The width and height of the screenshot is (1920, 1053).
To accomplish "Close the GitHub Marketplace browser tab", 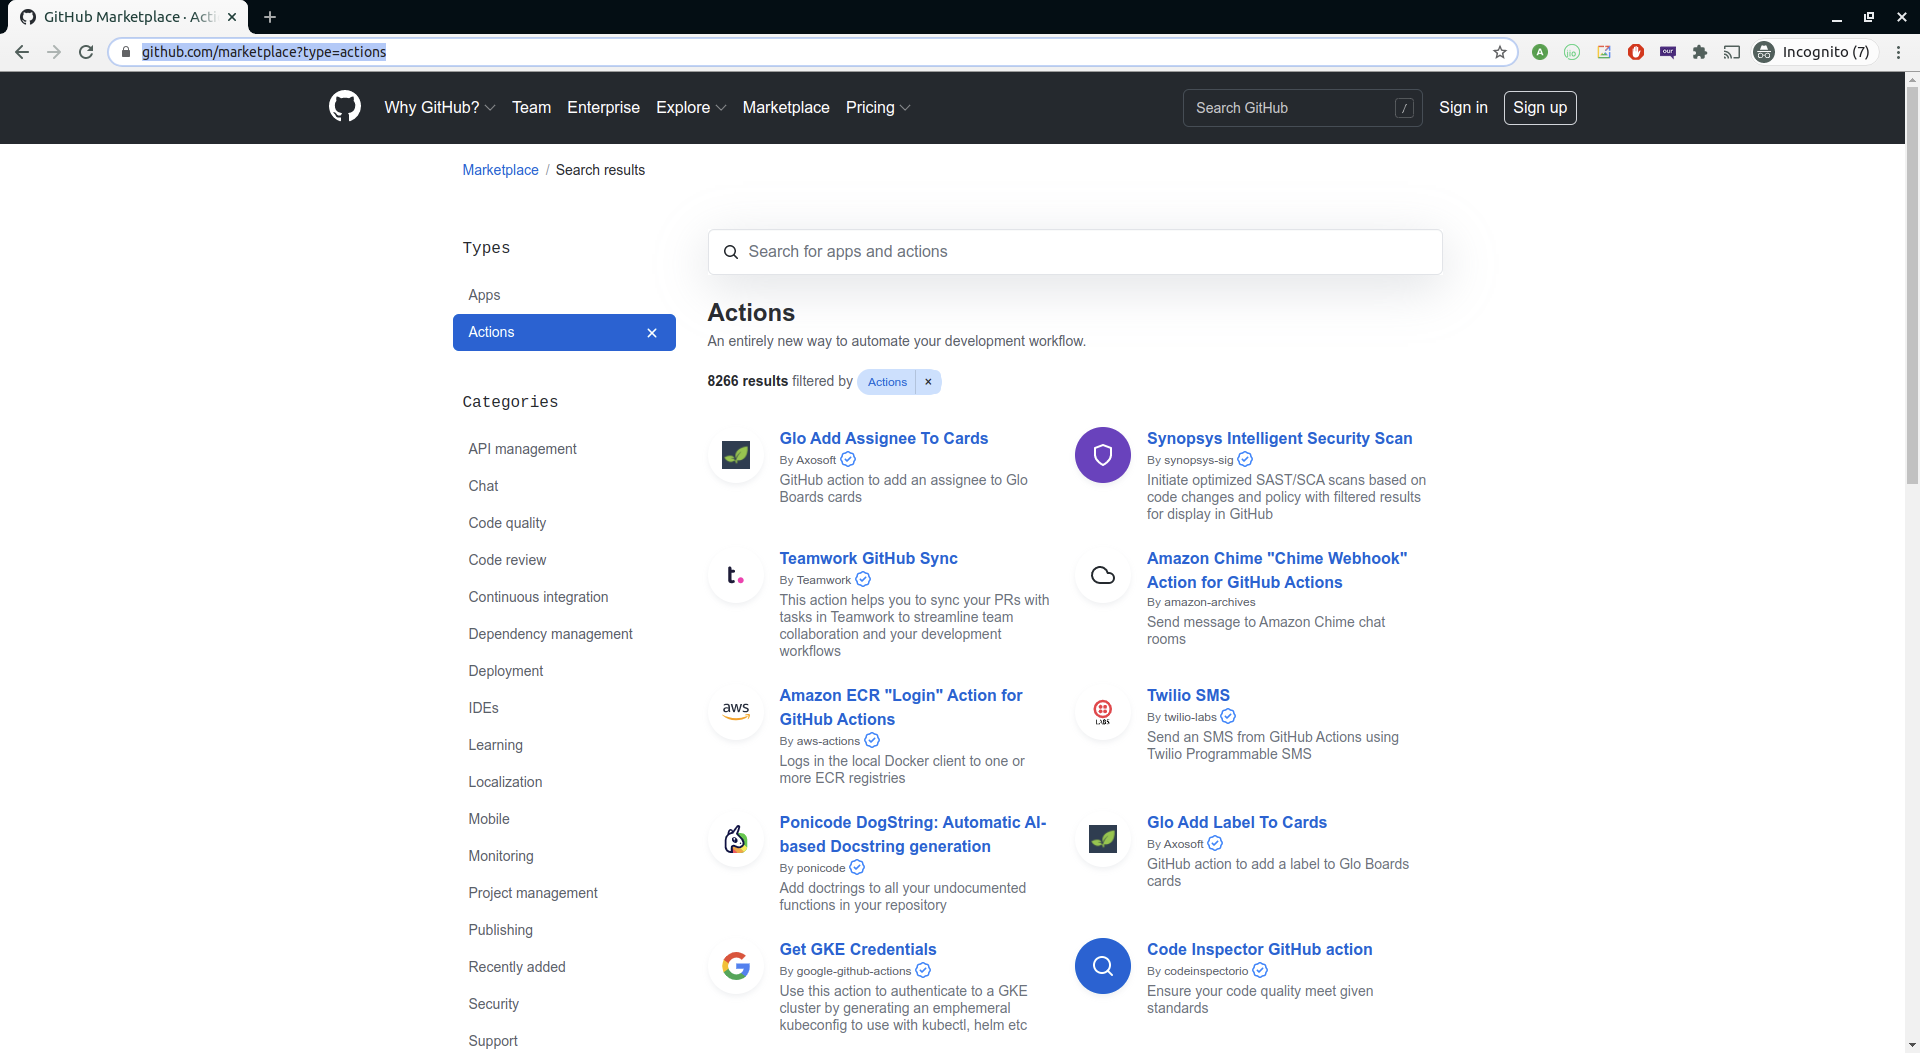I will 232,17.
